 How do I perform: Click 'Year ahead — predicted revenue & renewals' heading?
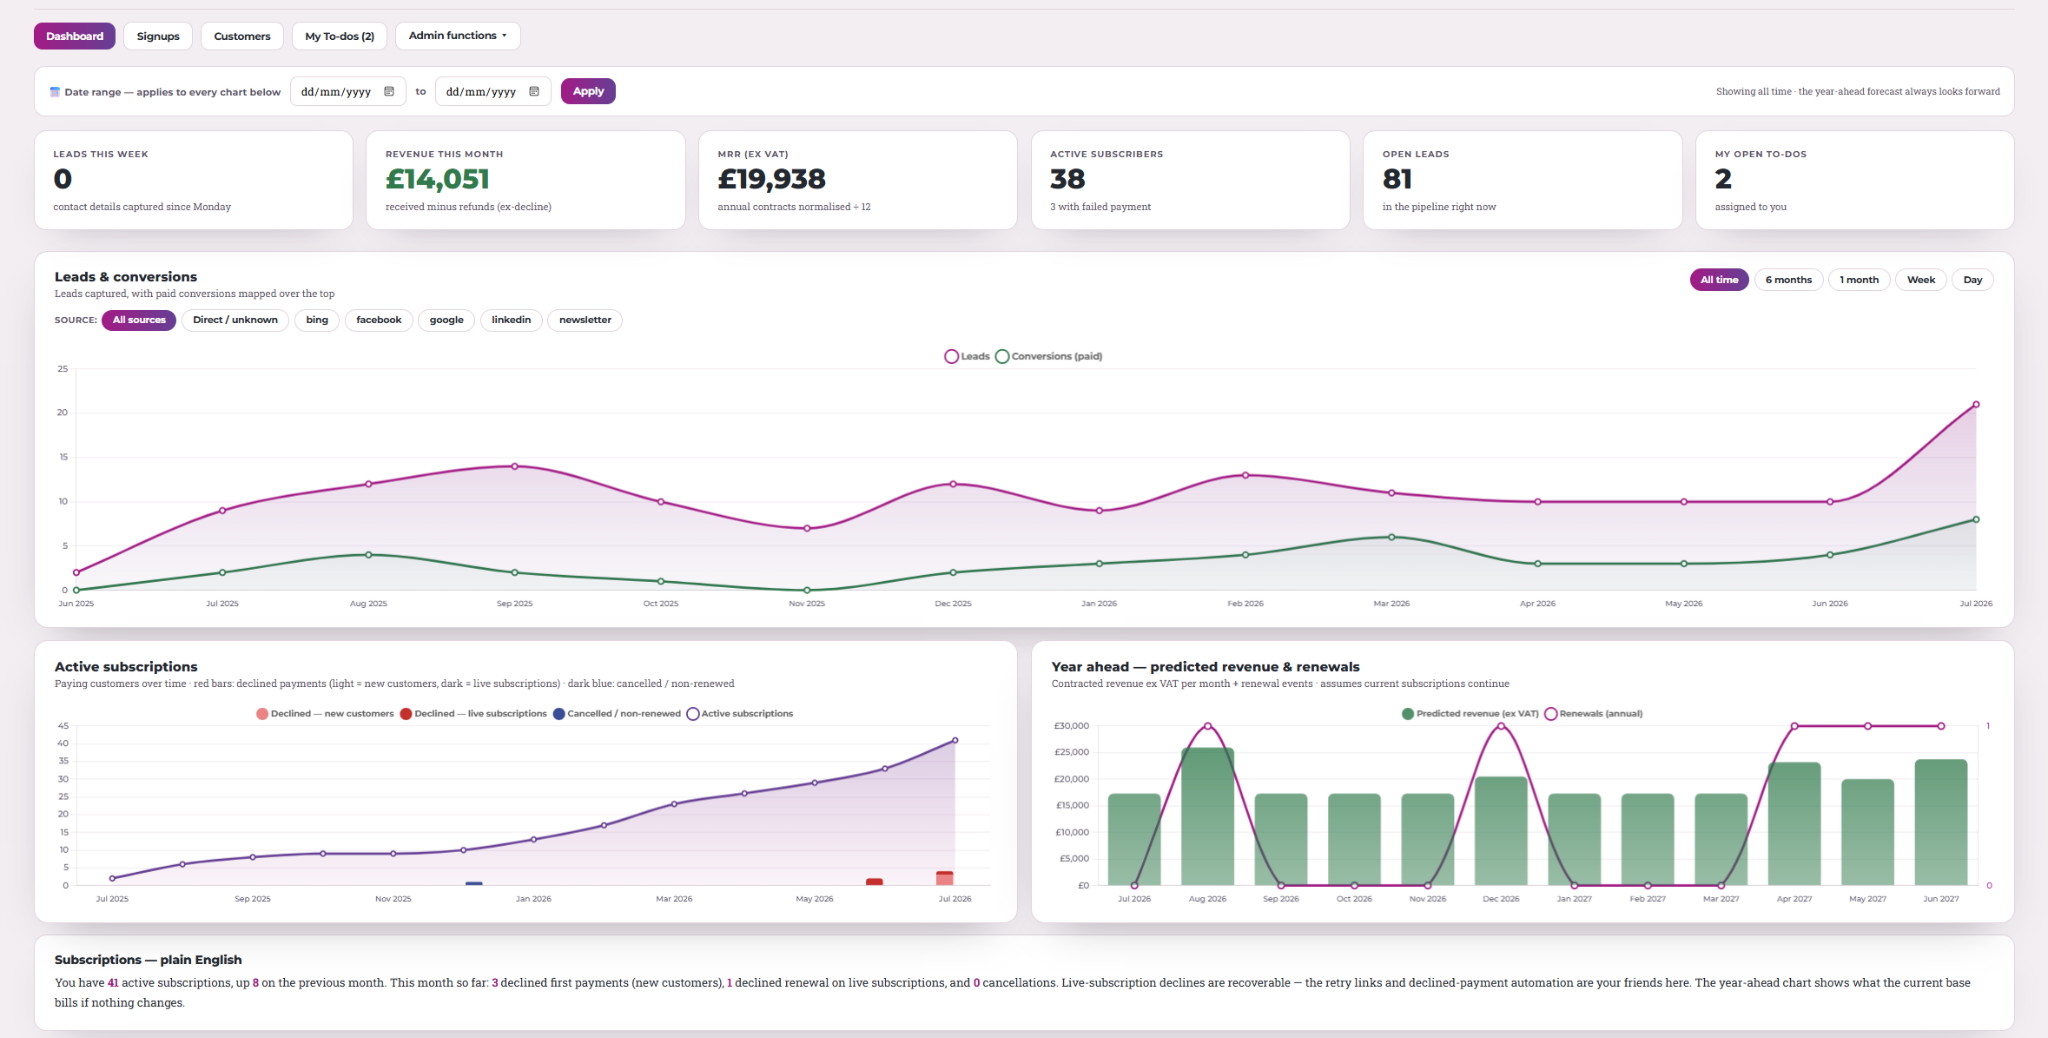(1205, 667)
